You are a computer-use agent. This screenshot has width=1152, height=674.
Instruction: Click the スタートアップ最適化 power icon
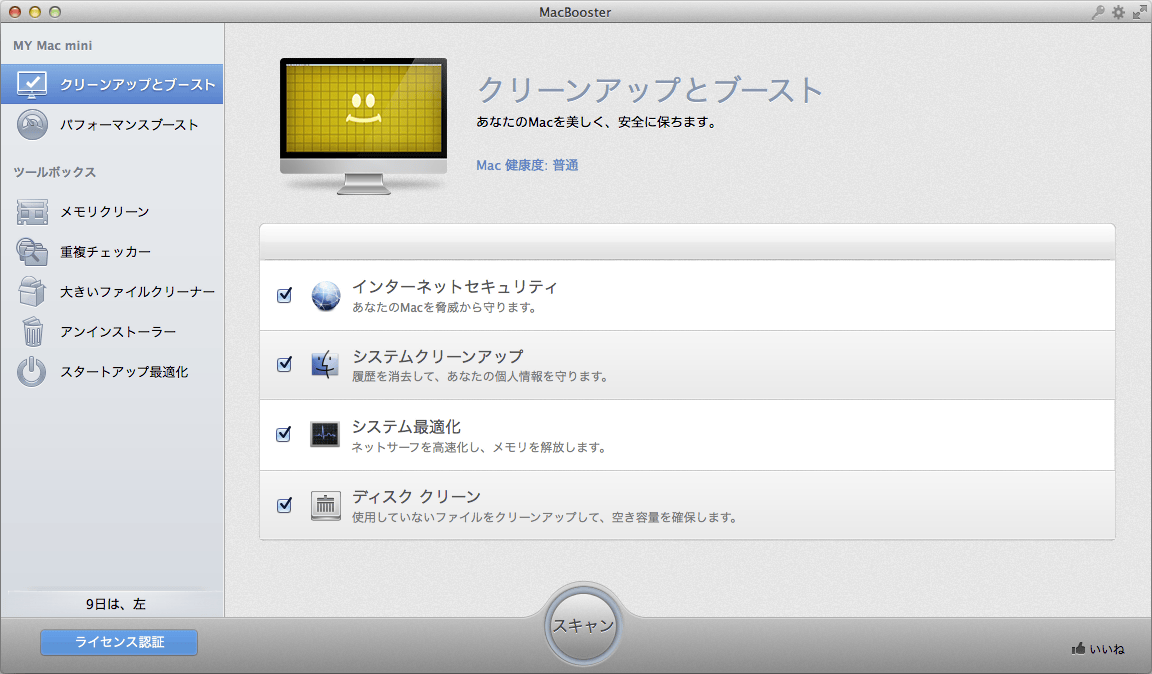click(32, 372)
